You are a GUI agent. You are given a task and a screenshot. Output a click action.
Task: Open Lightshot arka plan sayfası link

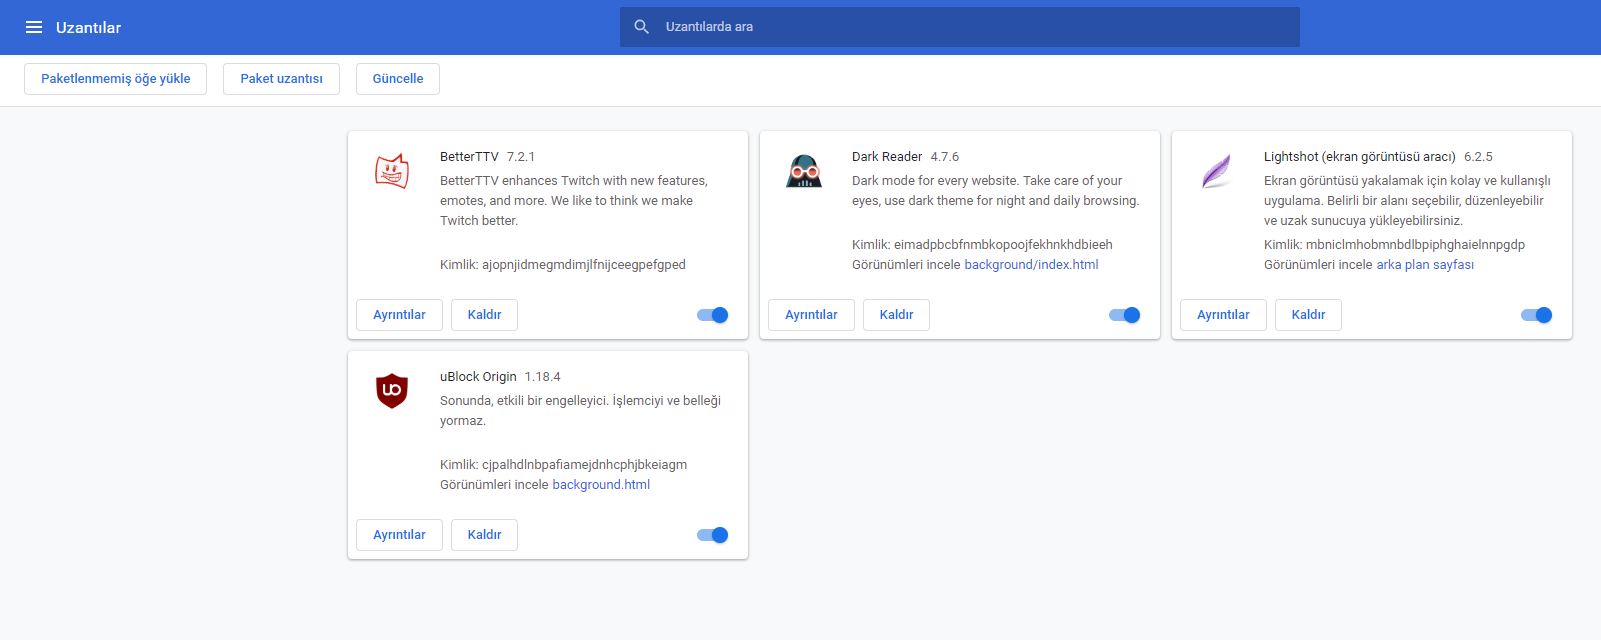tap(1425, 265)
